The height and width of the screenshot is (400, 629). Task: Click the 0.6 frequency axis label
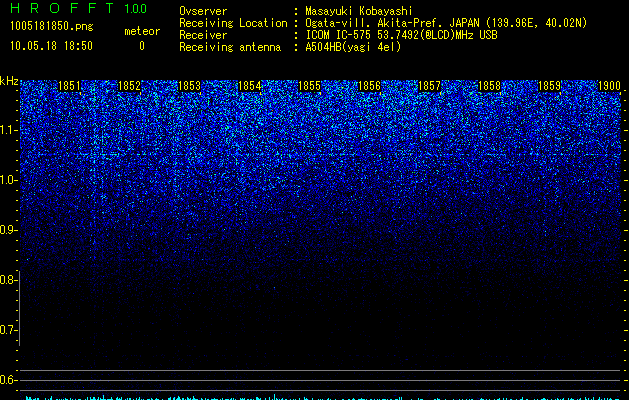[x=8, y=380]
